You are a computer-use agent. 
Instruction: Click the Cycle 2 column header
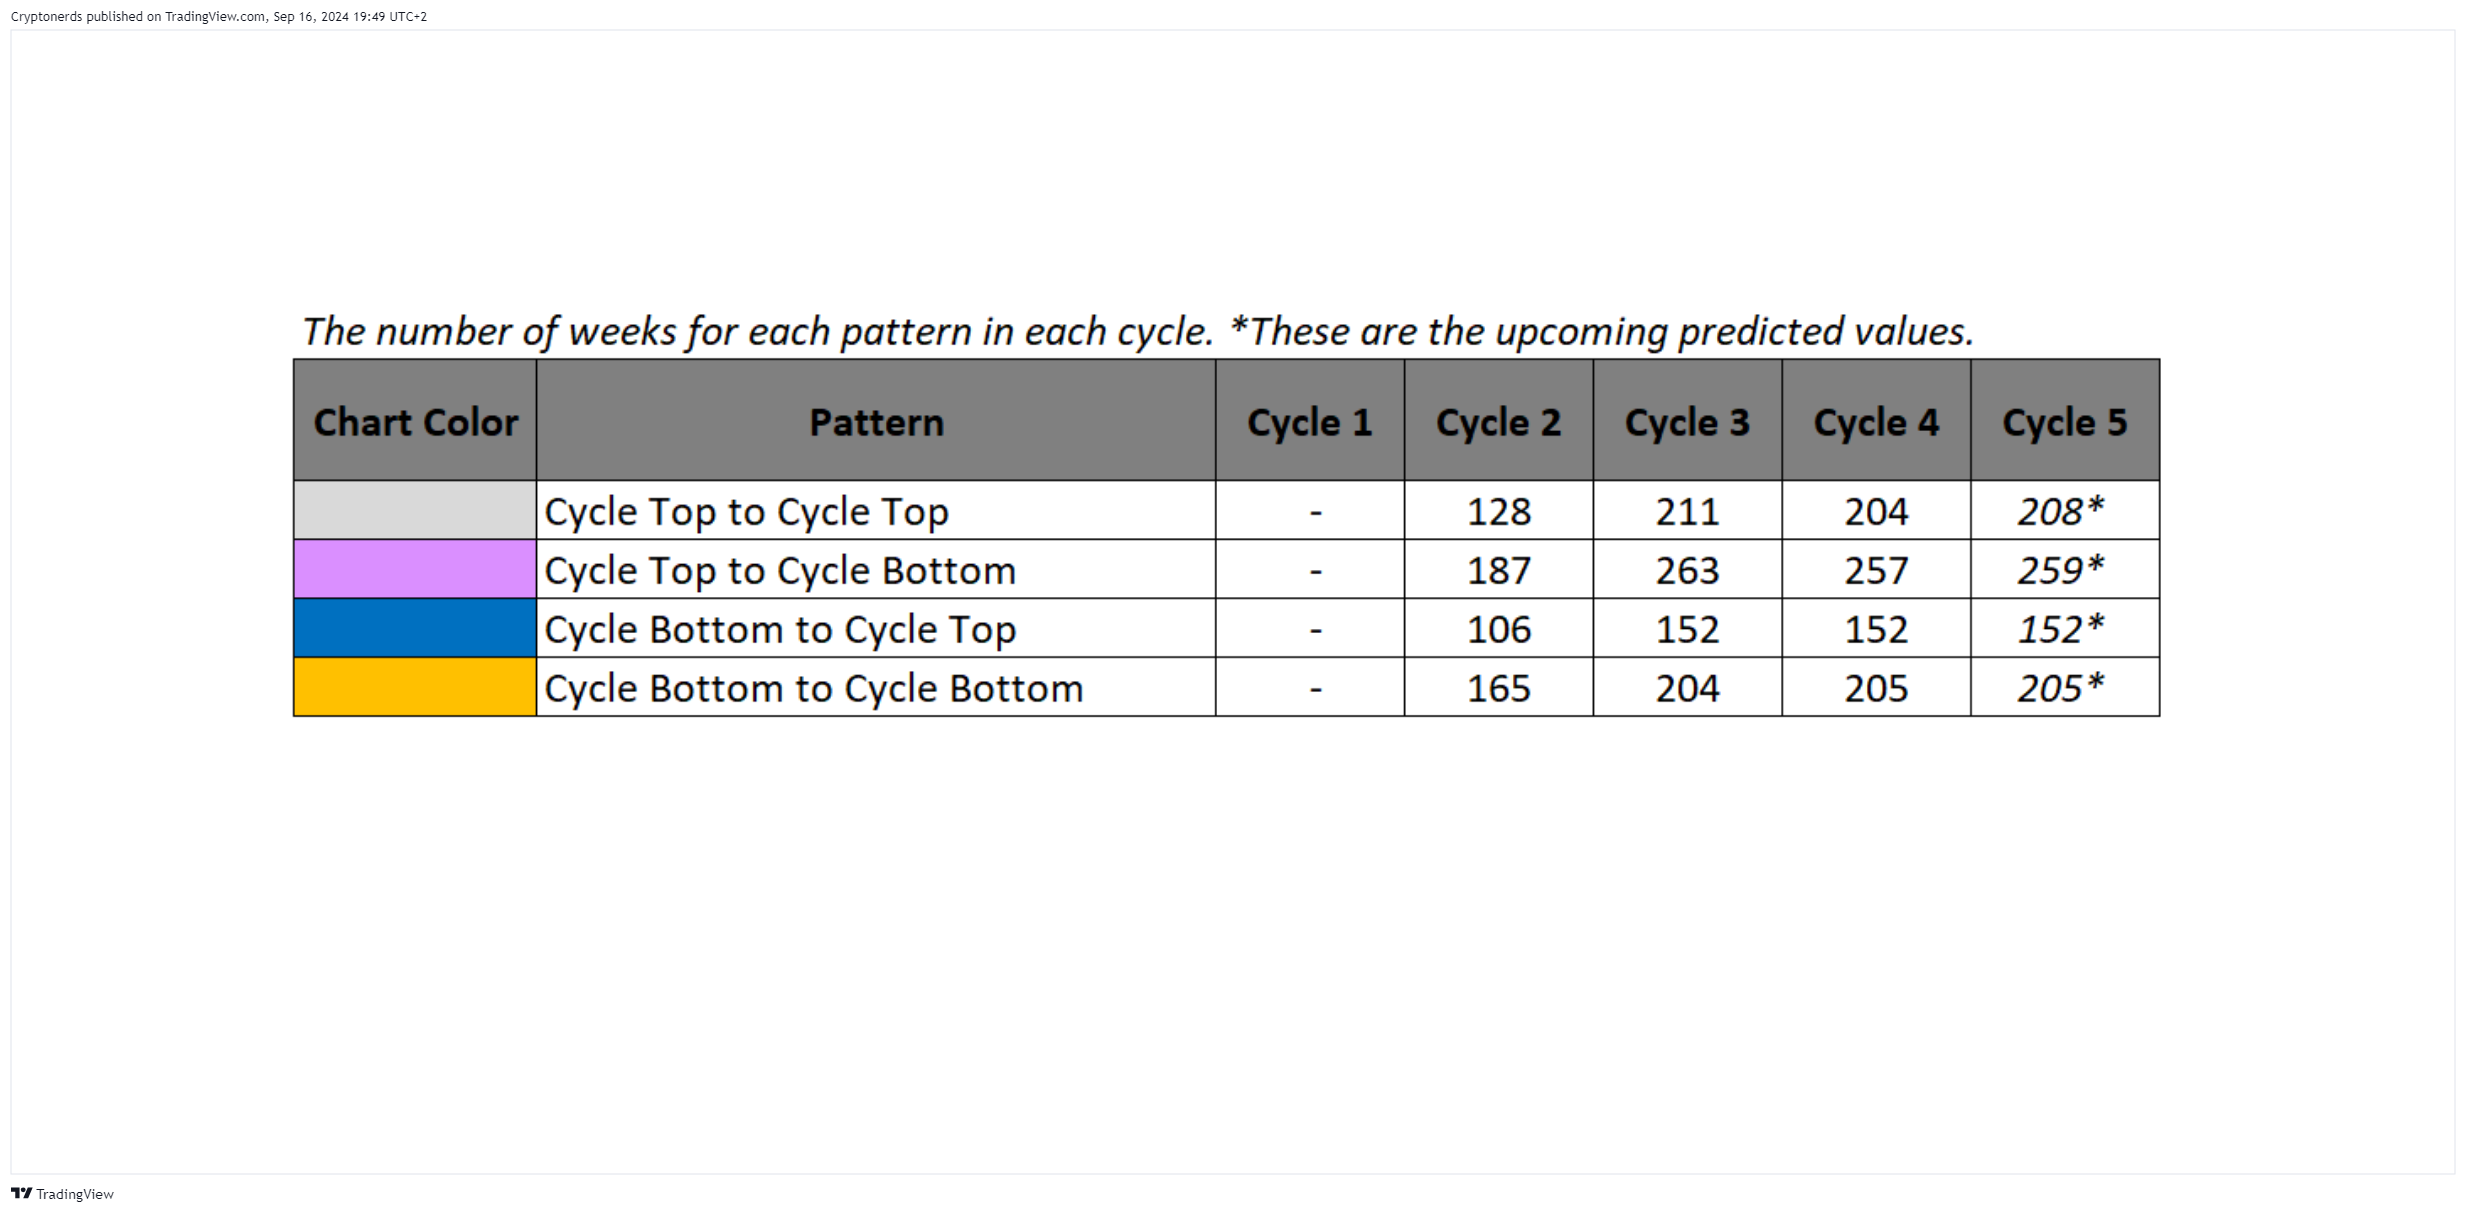pyautogui.click(x=1499, y=421)
